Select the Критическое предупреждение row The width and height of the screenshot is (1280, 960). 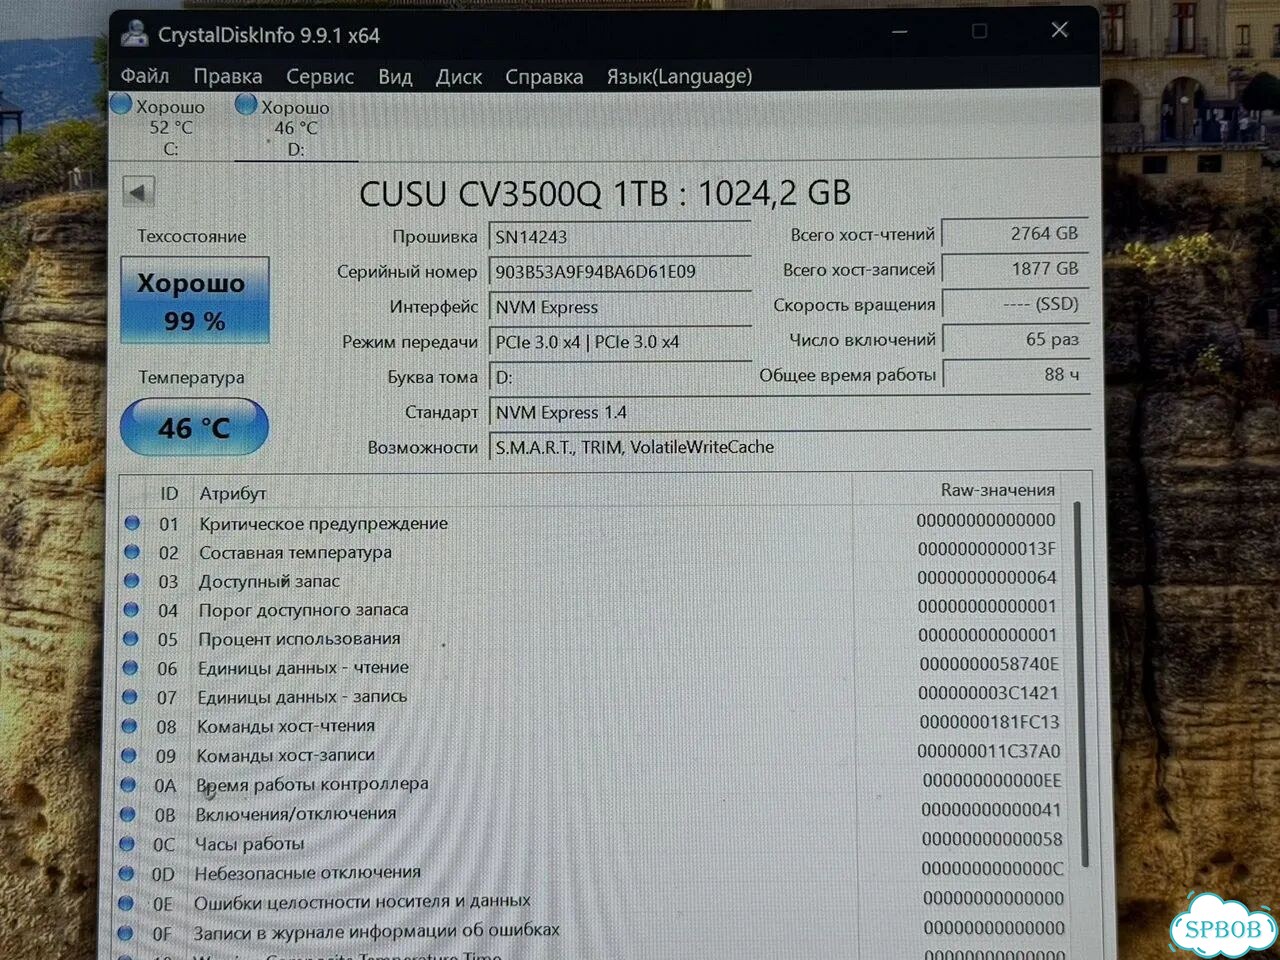click(594, 522)
